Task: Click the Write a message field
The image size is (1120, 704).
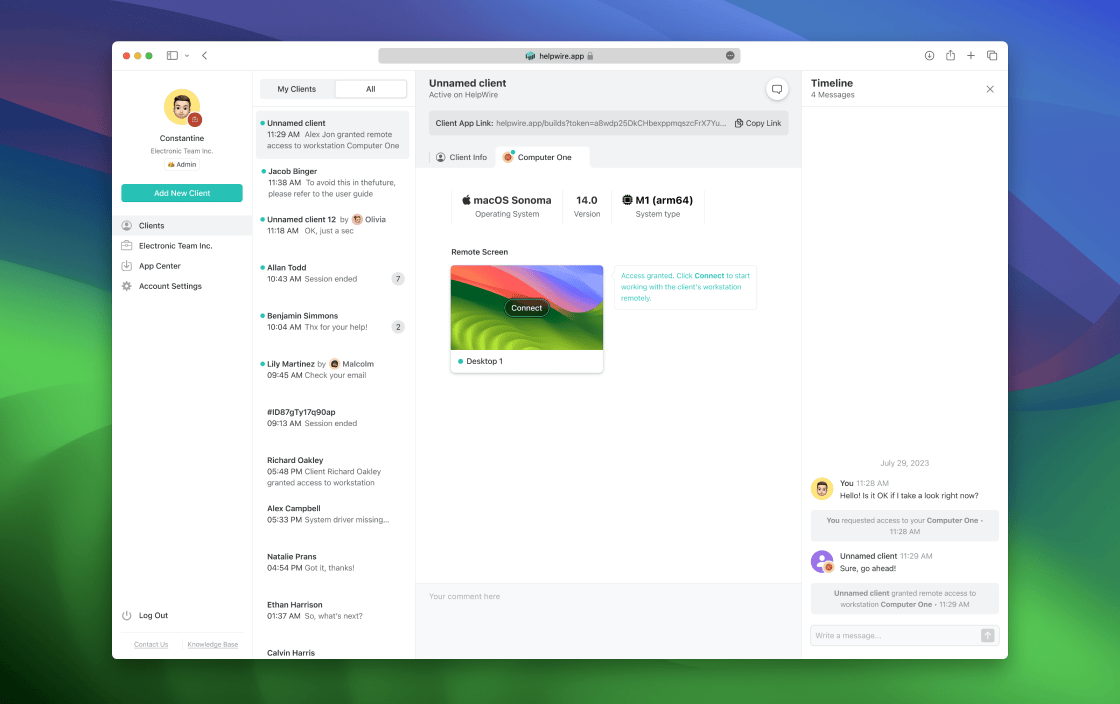Action: 894,635
